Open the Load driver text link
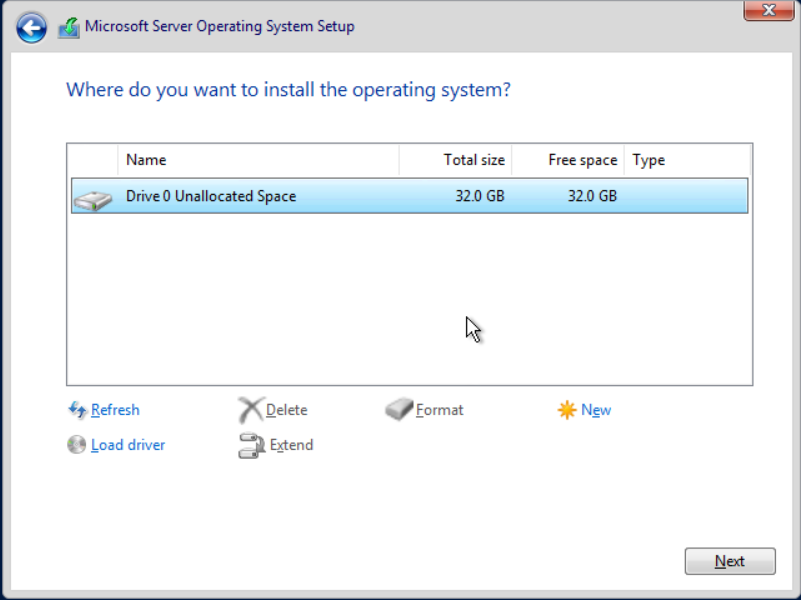The height and width of the screenshot is (600, 801). point(128,445)
